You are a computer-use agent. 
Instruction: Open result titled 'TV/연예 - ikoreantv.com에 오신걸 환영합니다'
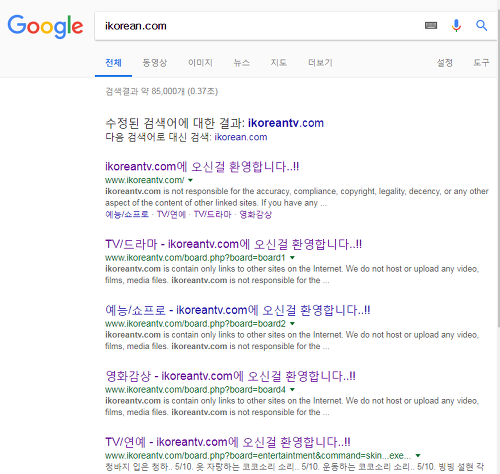pos(228,442)
